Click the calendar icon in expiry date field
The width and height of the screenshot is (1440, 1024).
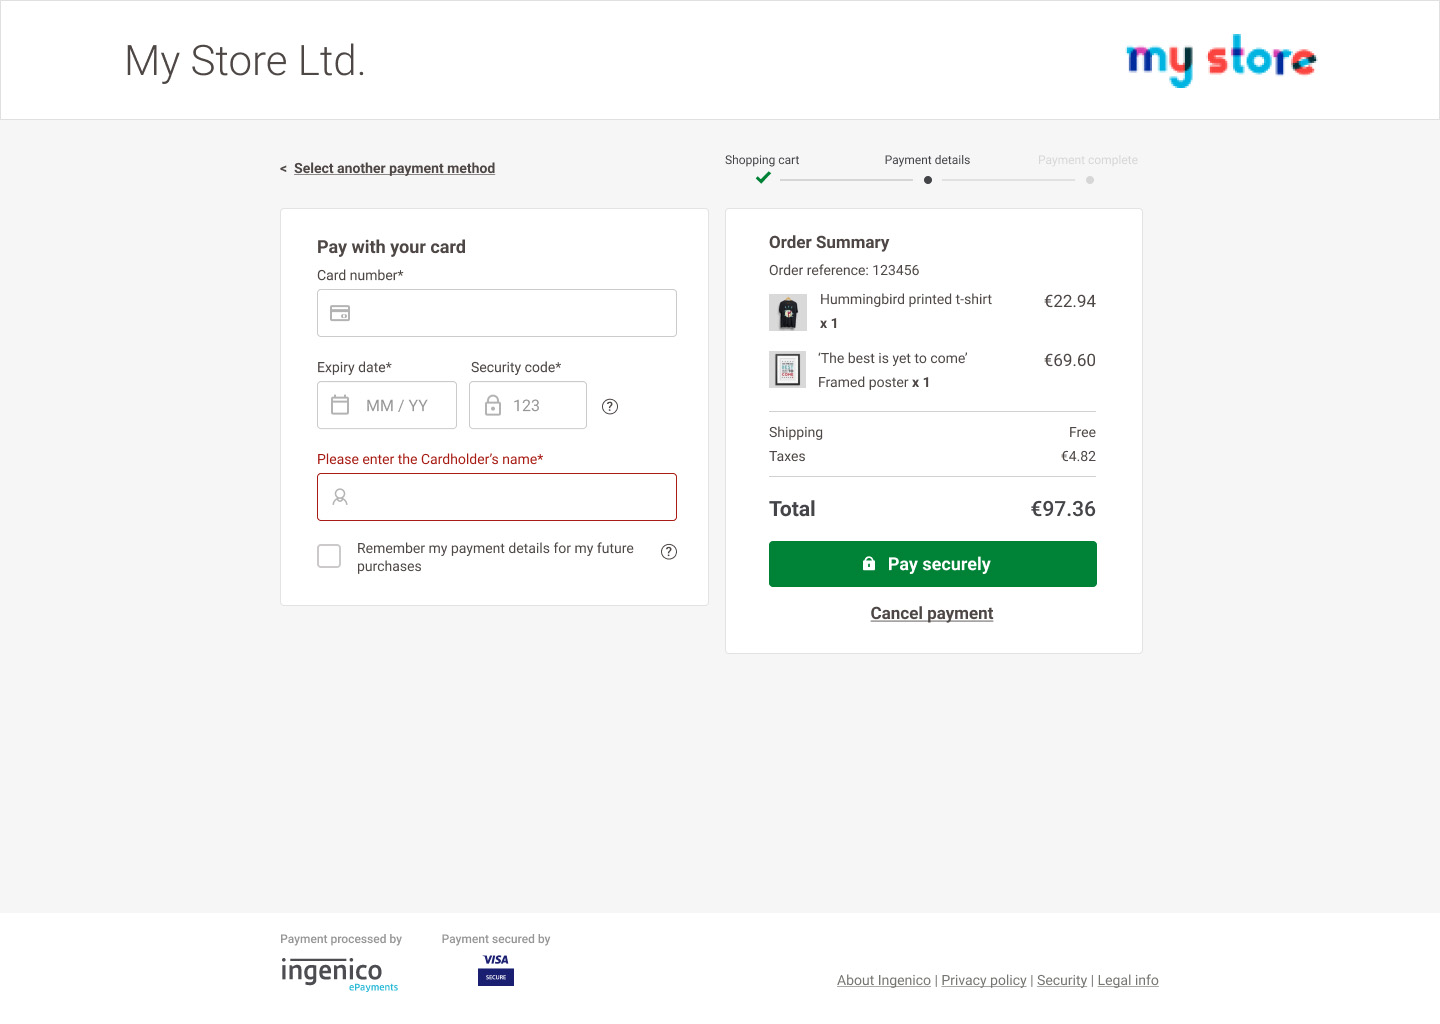click(340, 405)
